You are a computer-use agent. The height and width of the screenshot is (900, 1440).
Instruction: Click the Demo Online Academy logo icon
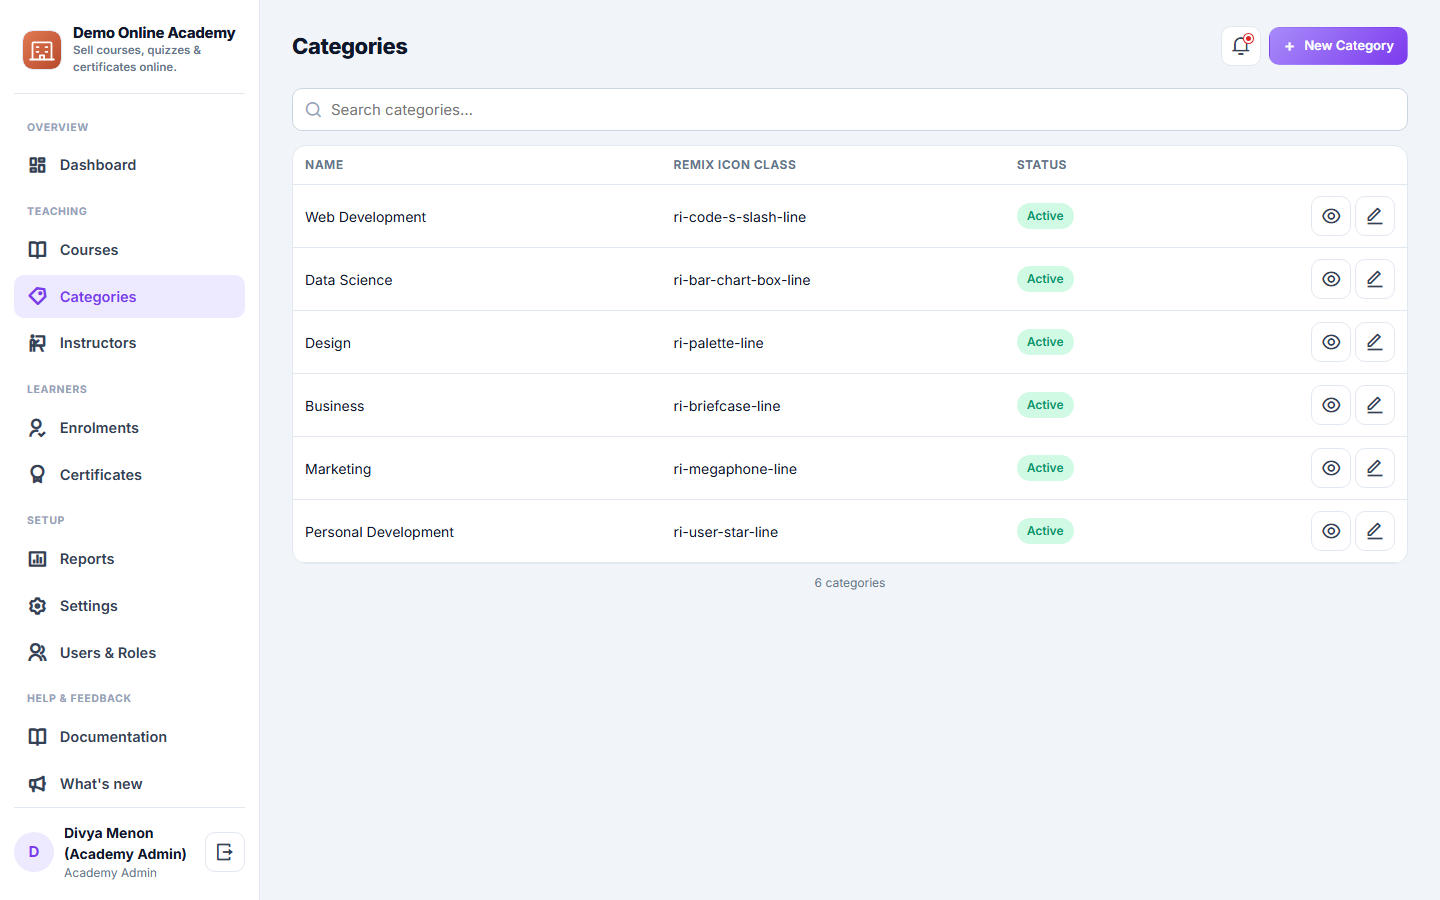(x=42, y=49)
